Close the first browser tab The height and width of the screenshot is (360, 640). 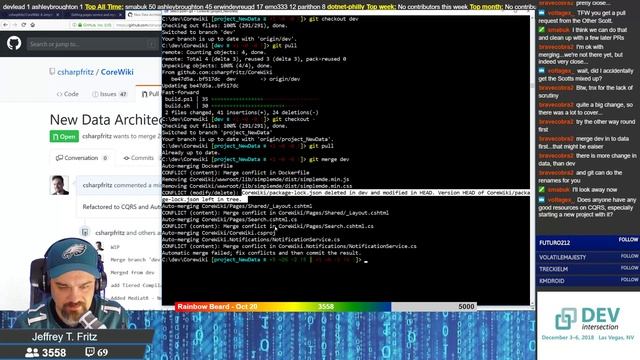click(58, 15)
